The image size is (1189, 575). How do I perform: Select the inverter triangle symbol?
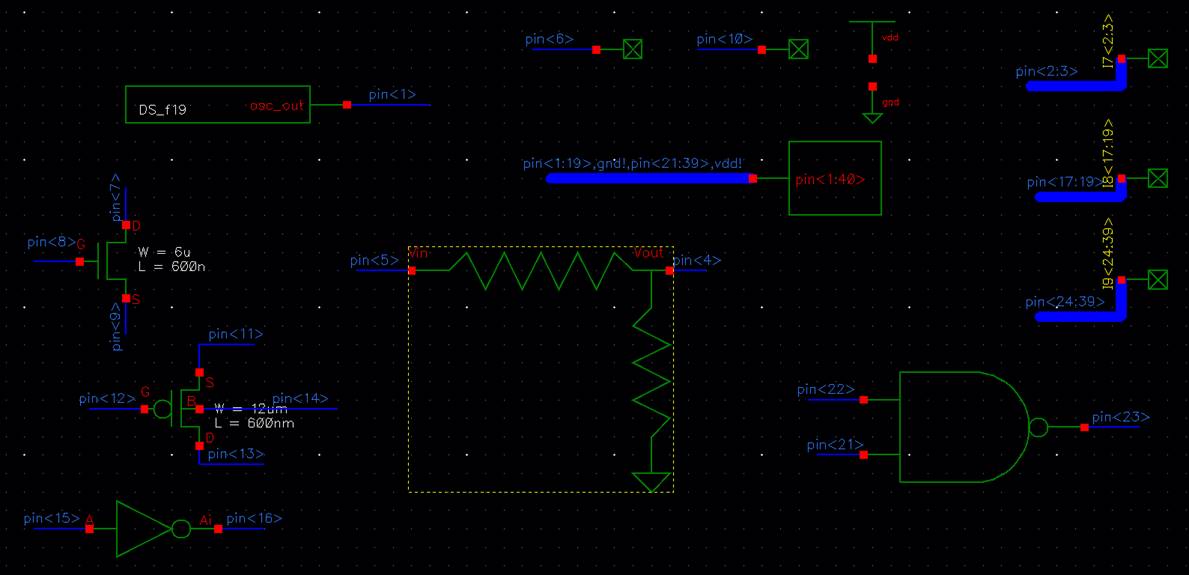[144, 529]
